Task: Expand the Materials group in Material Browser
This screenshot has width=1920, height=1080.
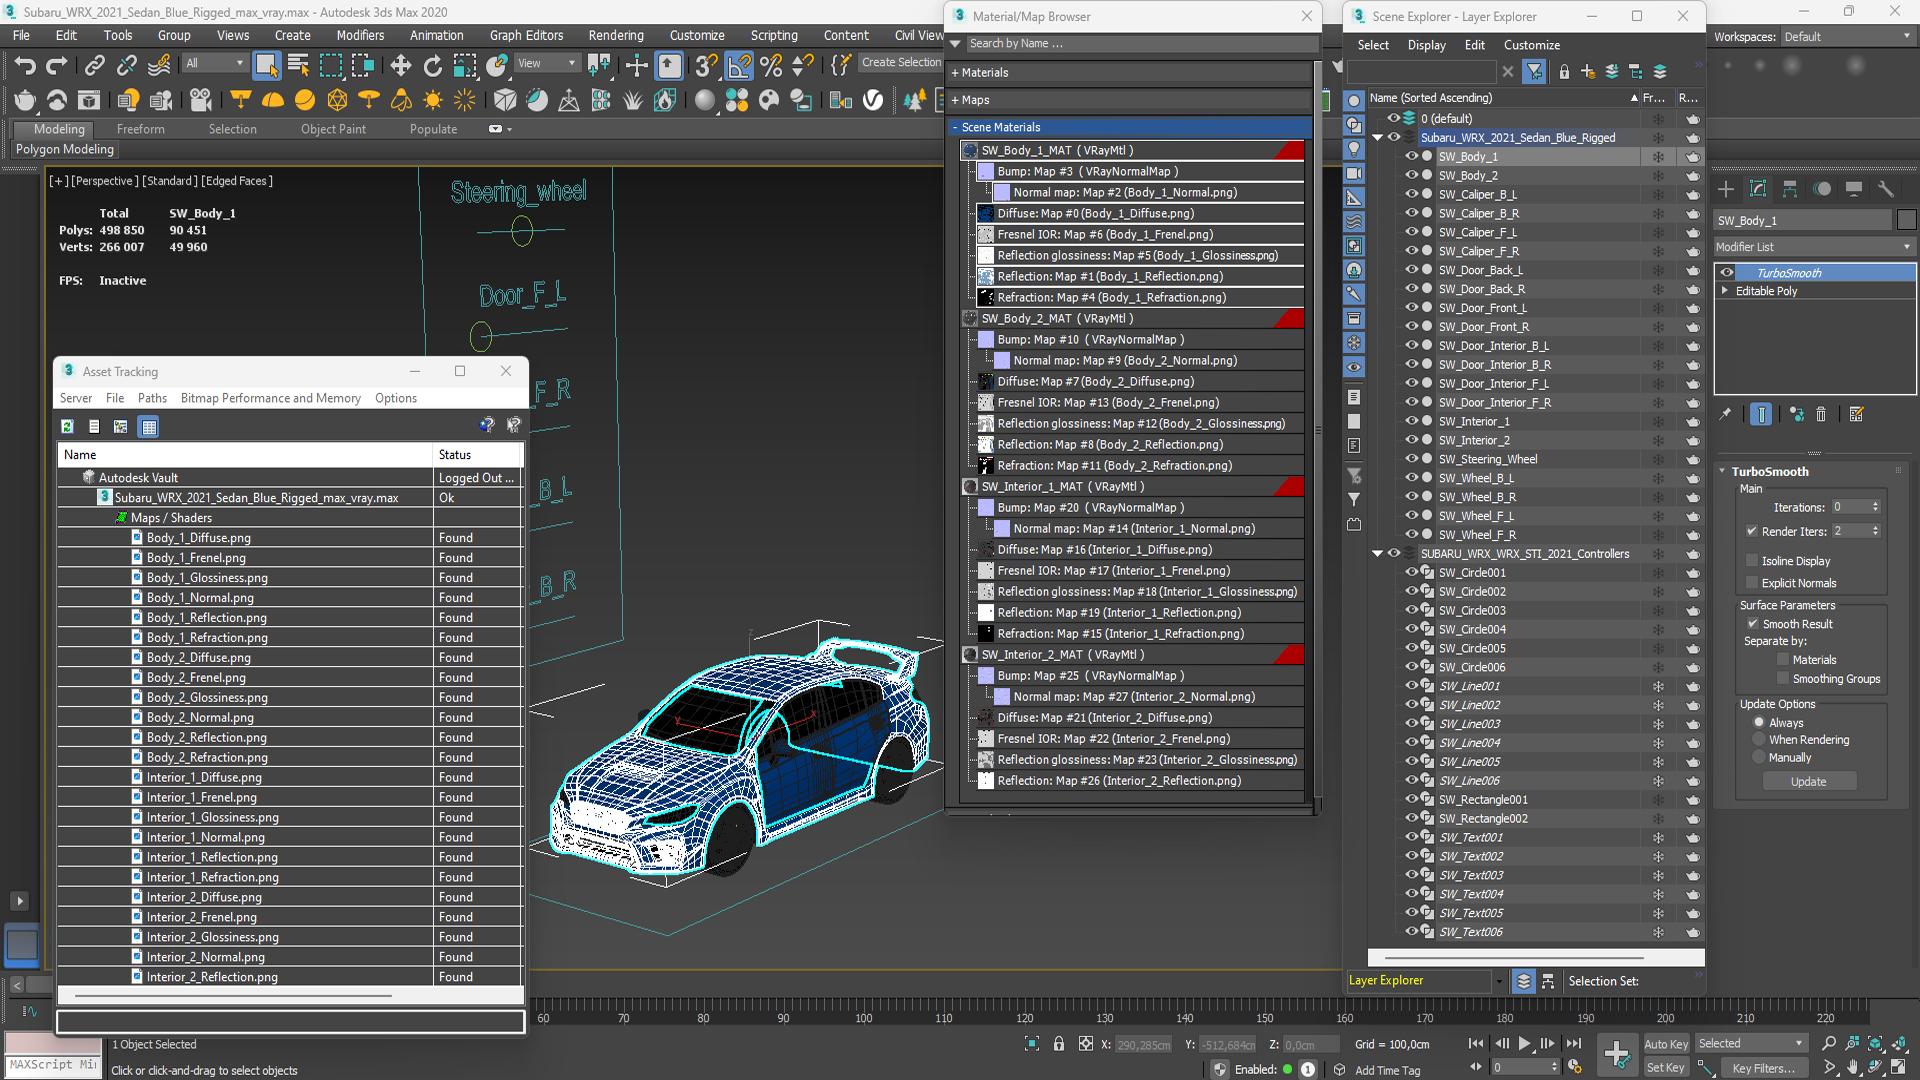Action: [955, 73]
